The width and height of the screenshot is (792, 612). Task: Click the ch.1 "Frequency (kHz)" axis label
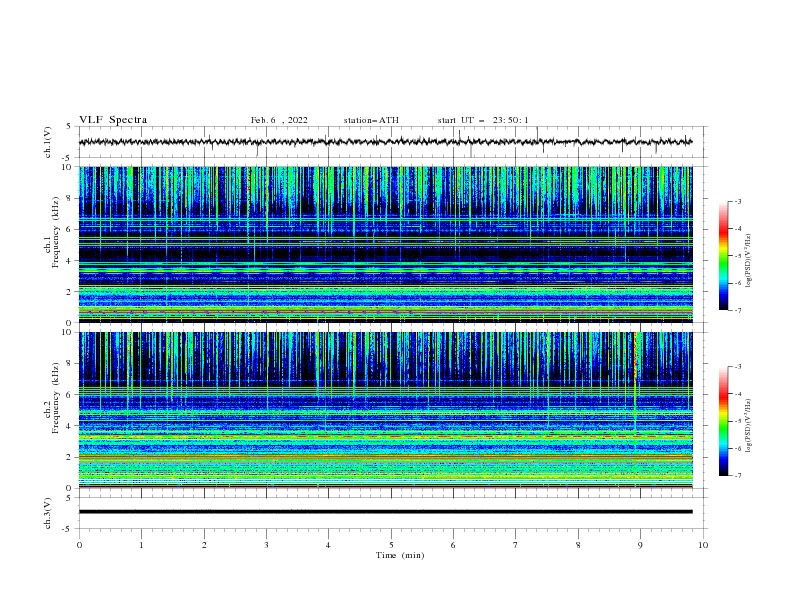56,232
